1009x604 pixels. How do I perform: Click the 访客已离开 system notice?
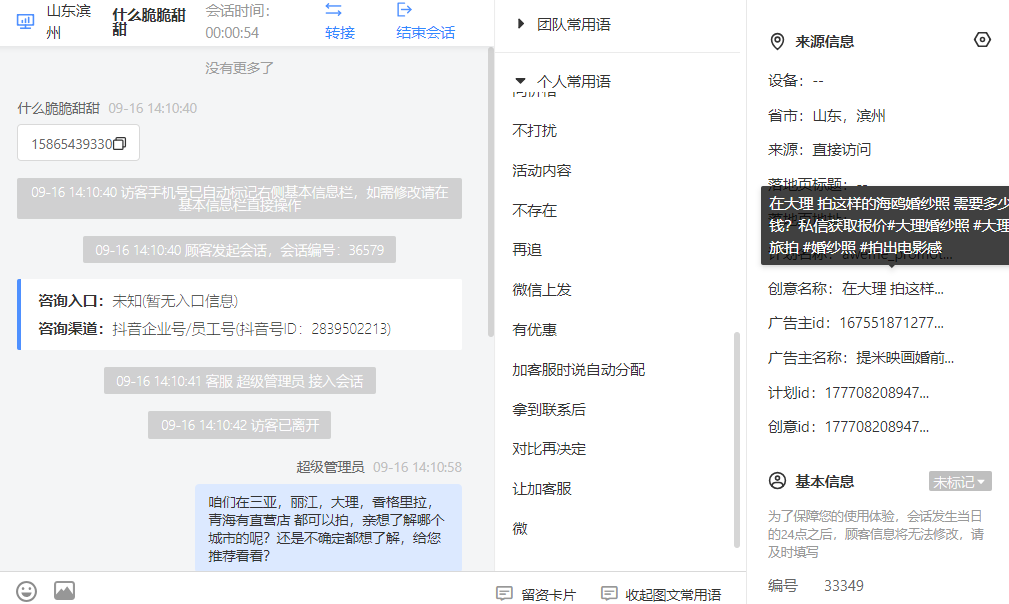[239, 425]
